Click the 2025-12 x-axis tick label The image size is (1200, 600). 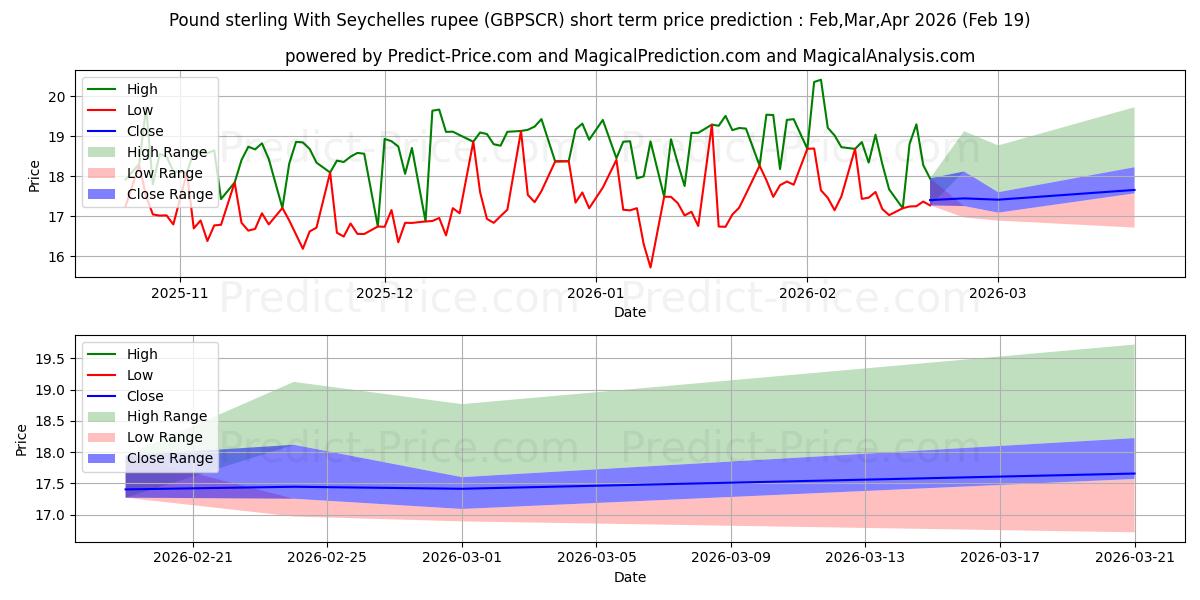point(385,293)
